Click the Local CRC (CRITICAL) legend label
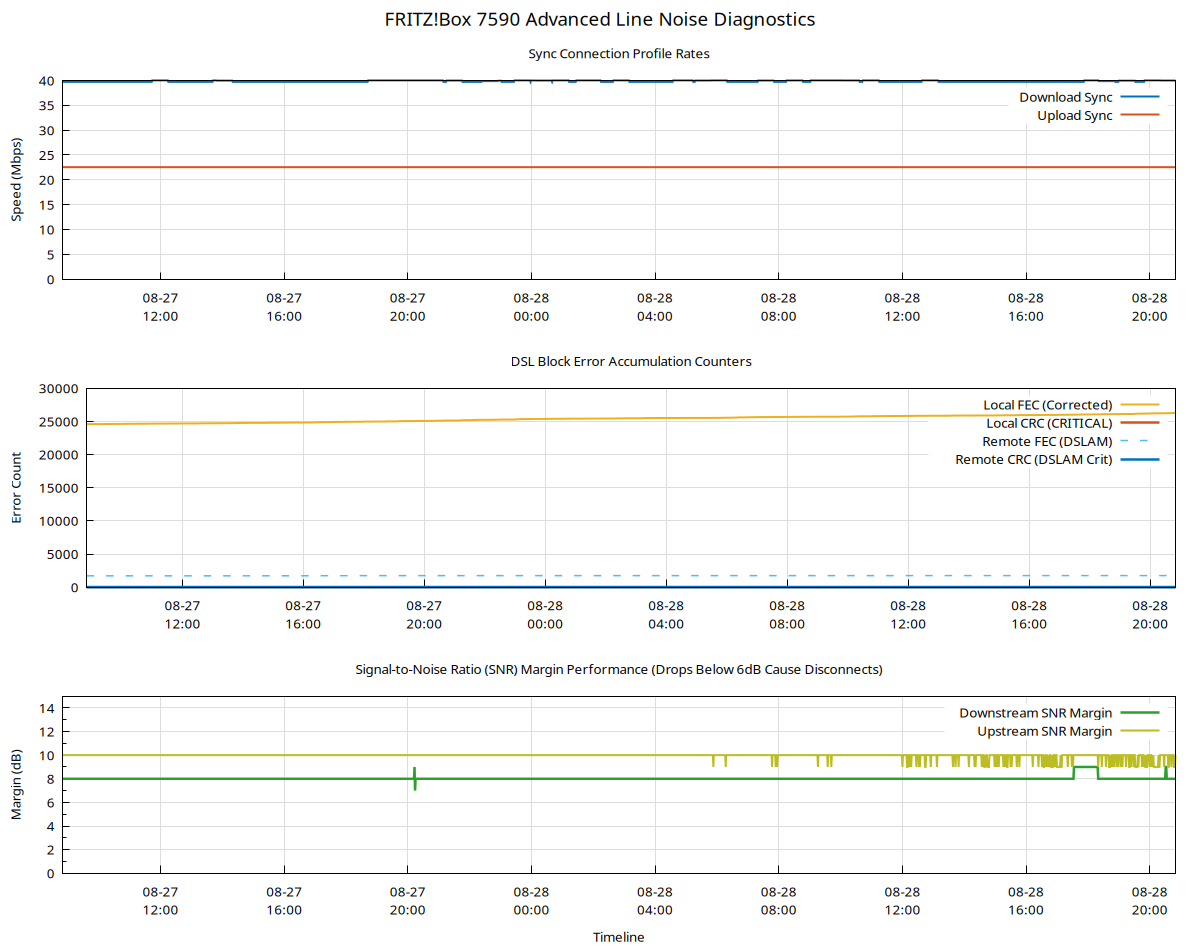This screenshot has width=1200, height=950. [x=1049, y=423]
